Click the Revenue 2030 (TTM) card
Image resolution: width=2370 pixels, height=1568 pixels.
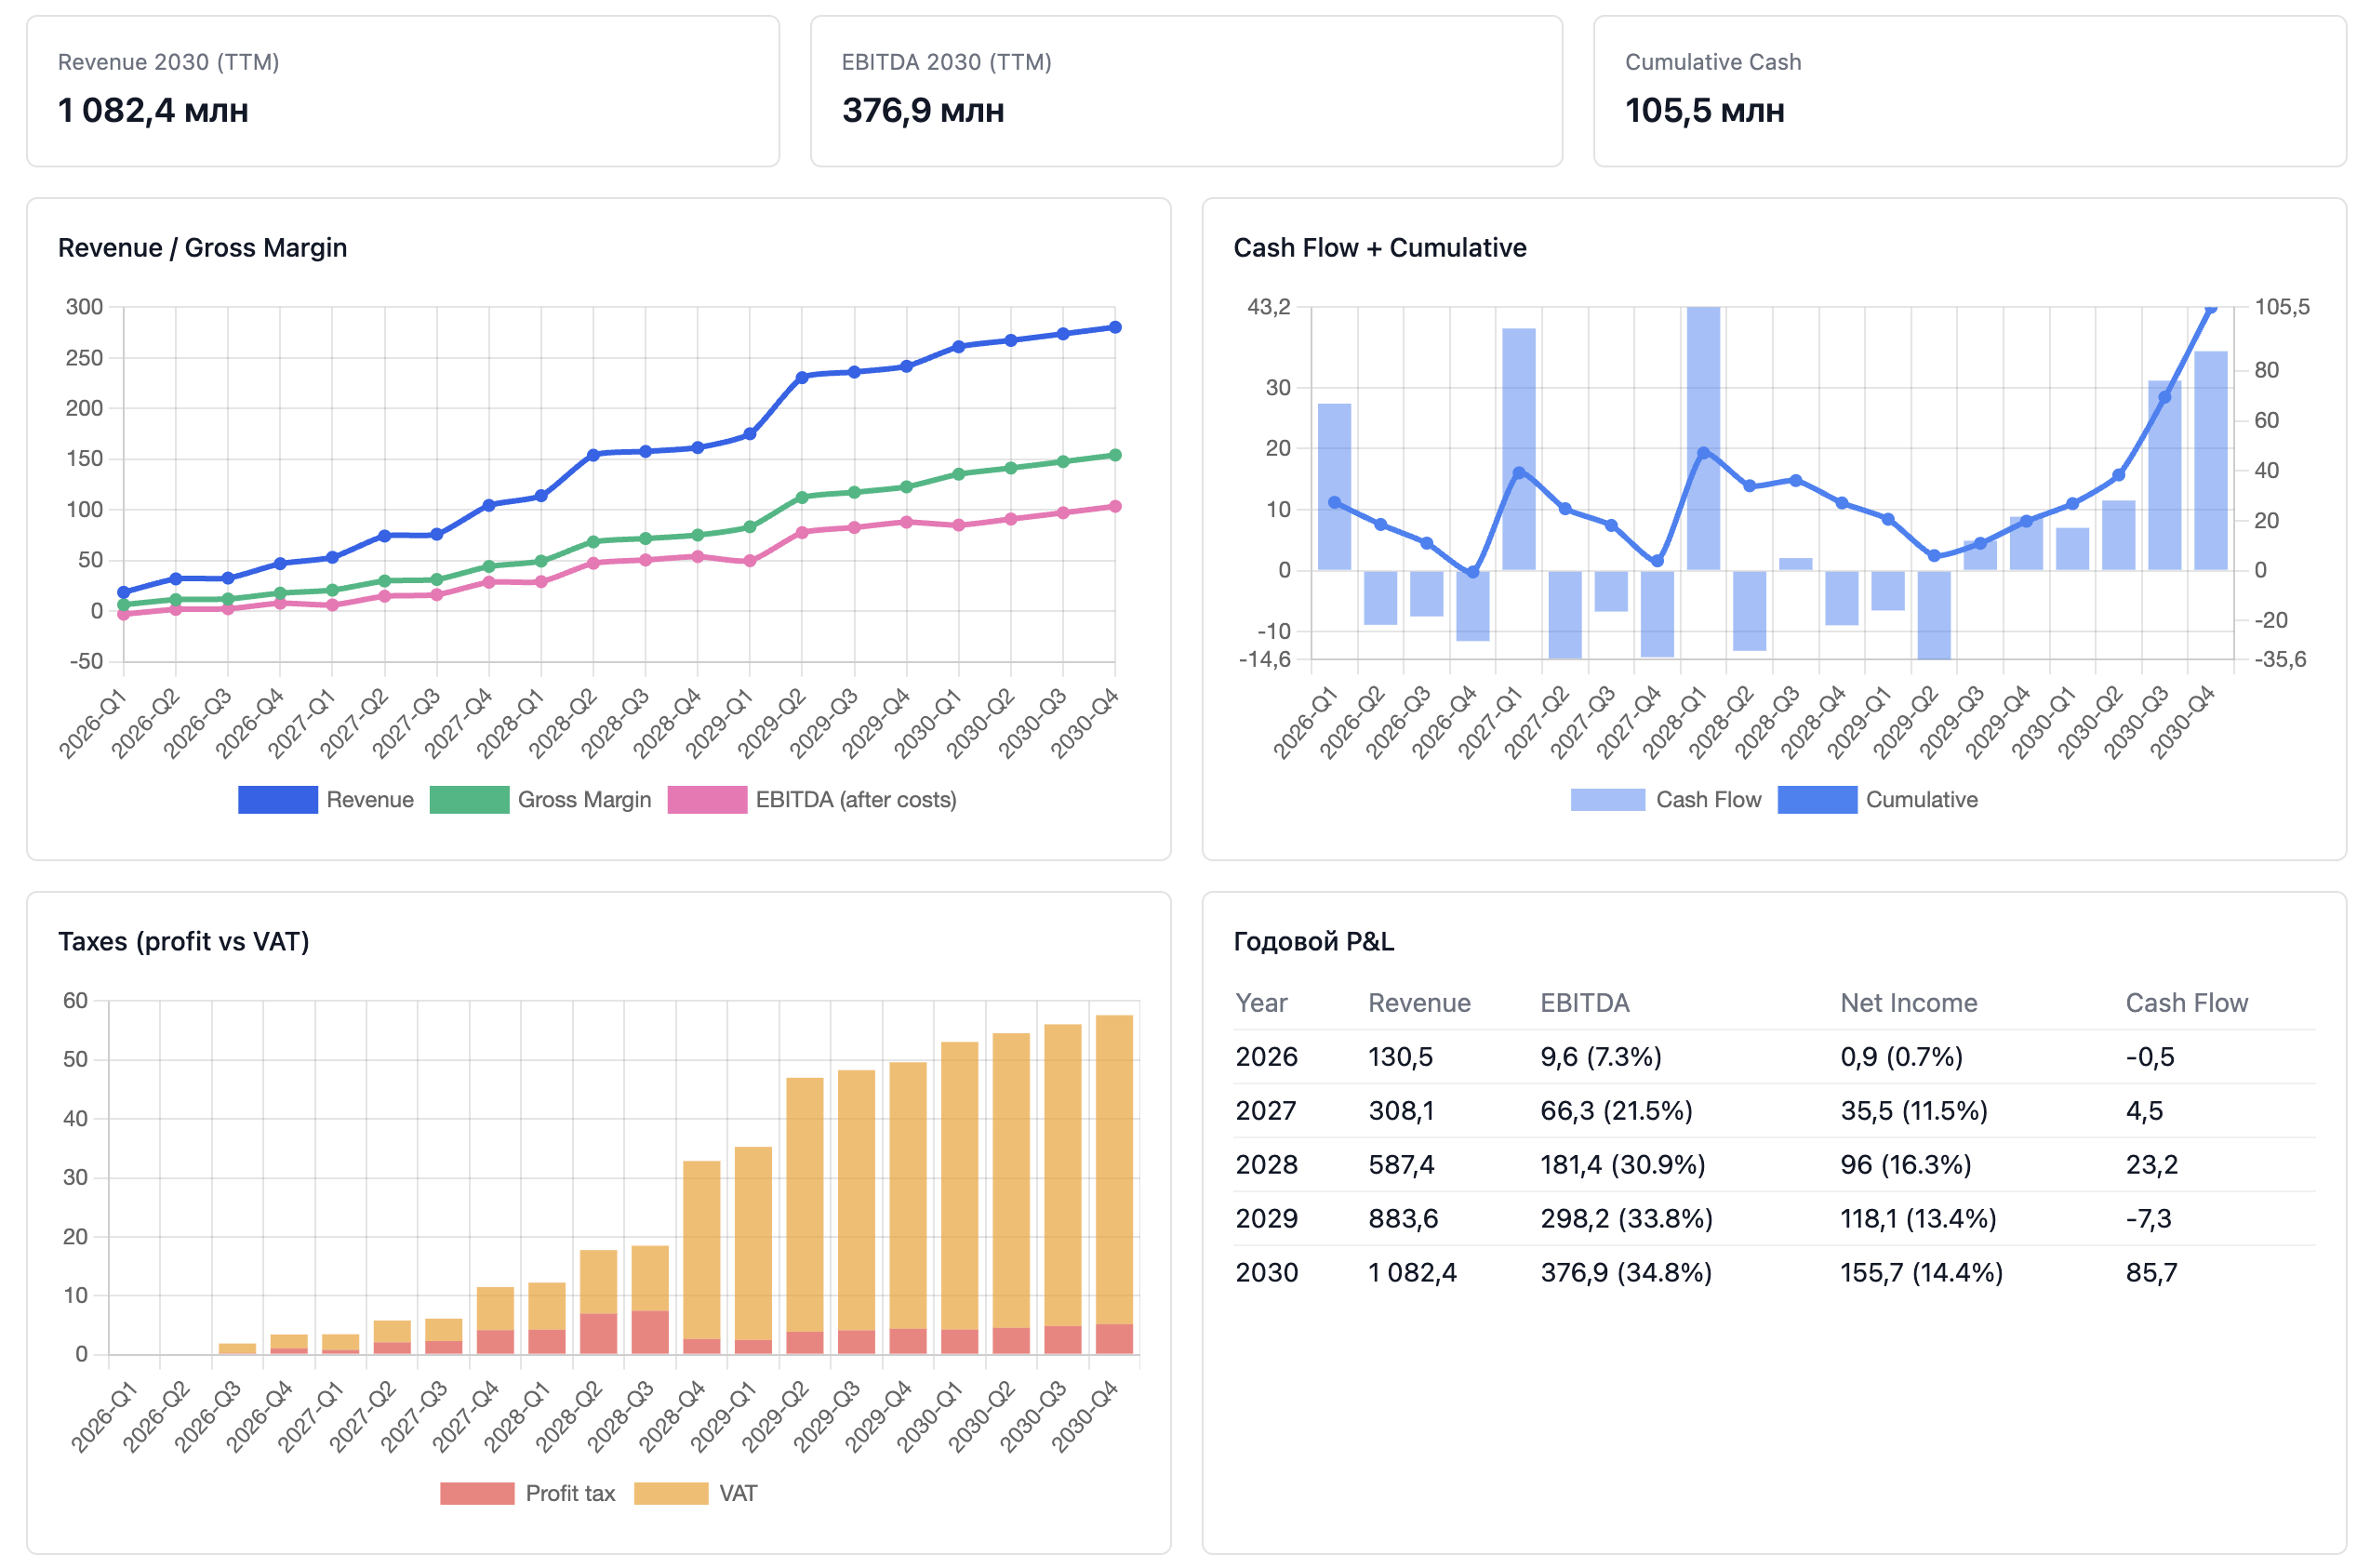pos(402,91)
